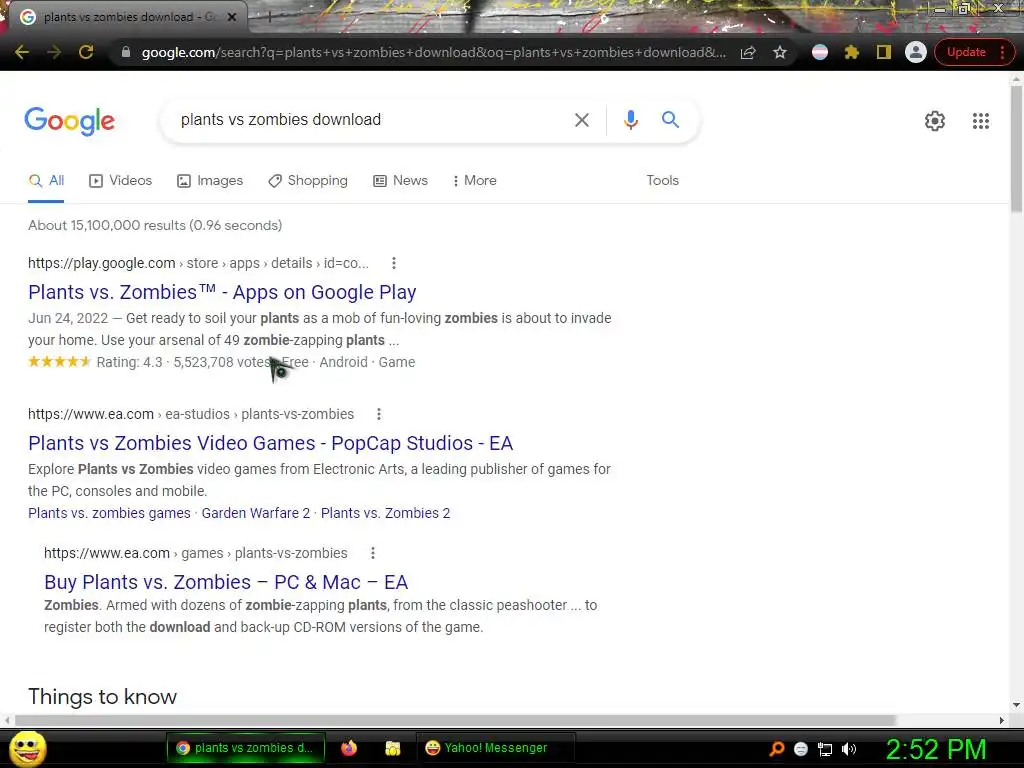Expand the More search categories
Viewport: 1024px width, 768px height.
475,181
